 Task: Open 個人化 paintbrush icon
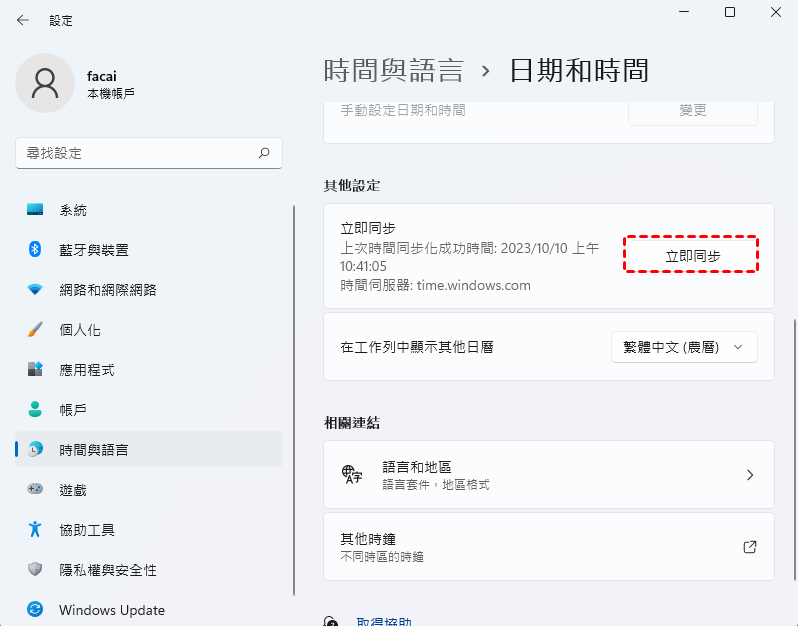[36, 330]
